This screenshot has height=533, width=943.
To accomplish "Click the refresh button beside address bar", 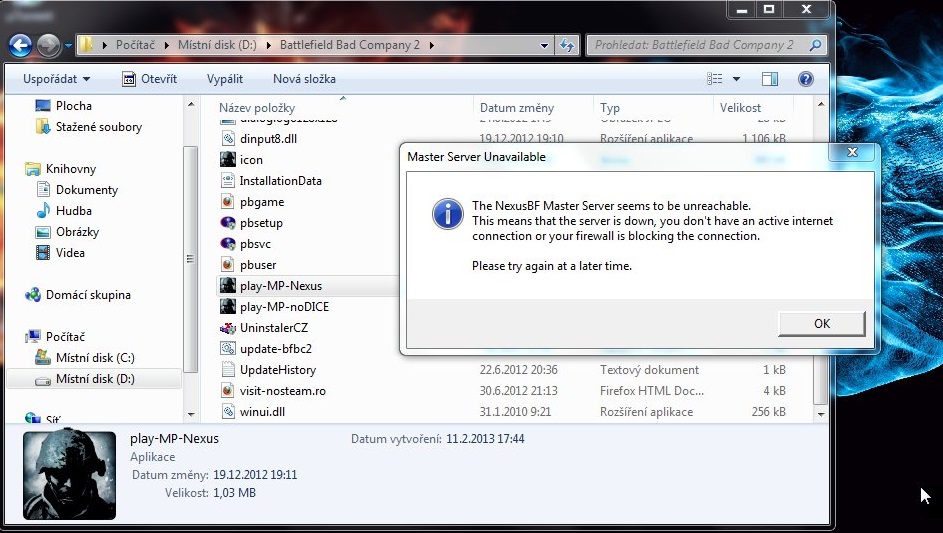I will click(567, 45).
